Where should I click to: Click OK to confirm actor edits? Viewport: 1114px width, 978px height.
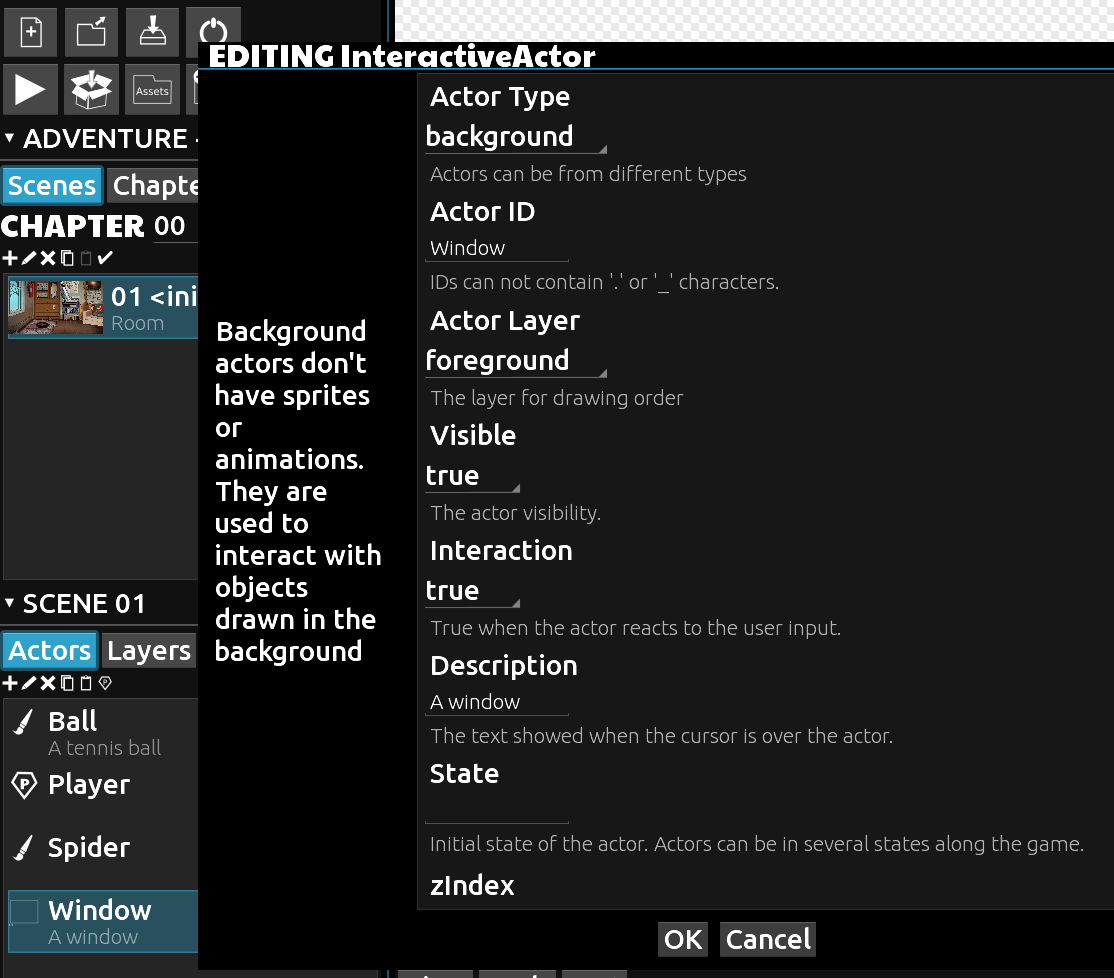pyautogui.click(x=683, y=940)
